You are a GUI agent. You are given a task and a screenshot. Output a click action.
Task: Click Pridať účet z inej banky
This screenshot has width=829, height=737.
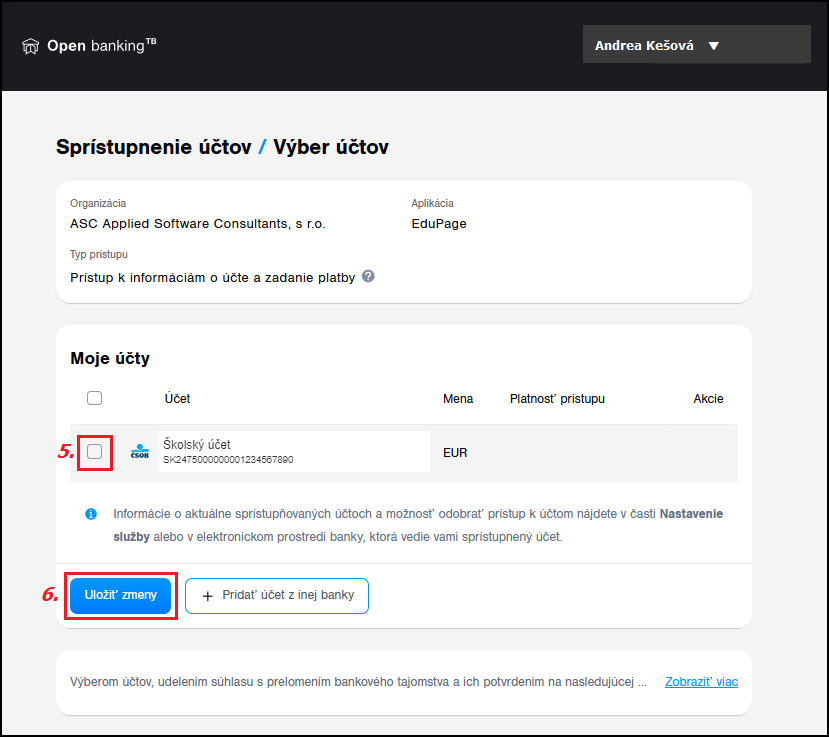tap(277, 595)
